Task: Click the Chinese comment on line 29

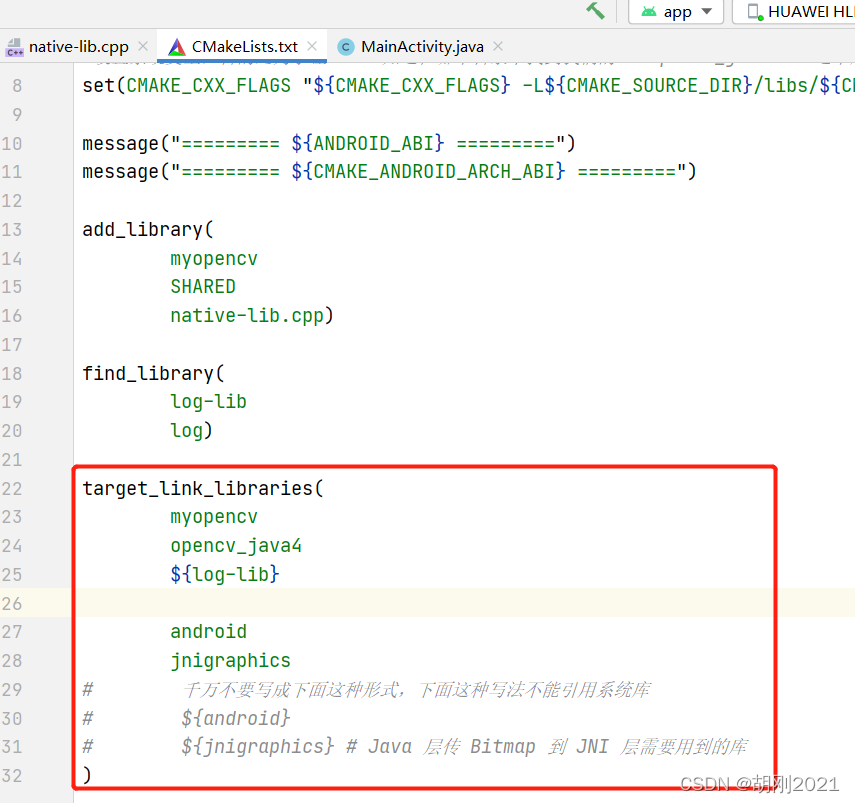Action: (417, 690)
